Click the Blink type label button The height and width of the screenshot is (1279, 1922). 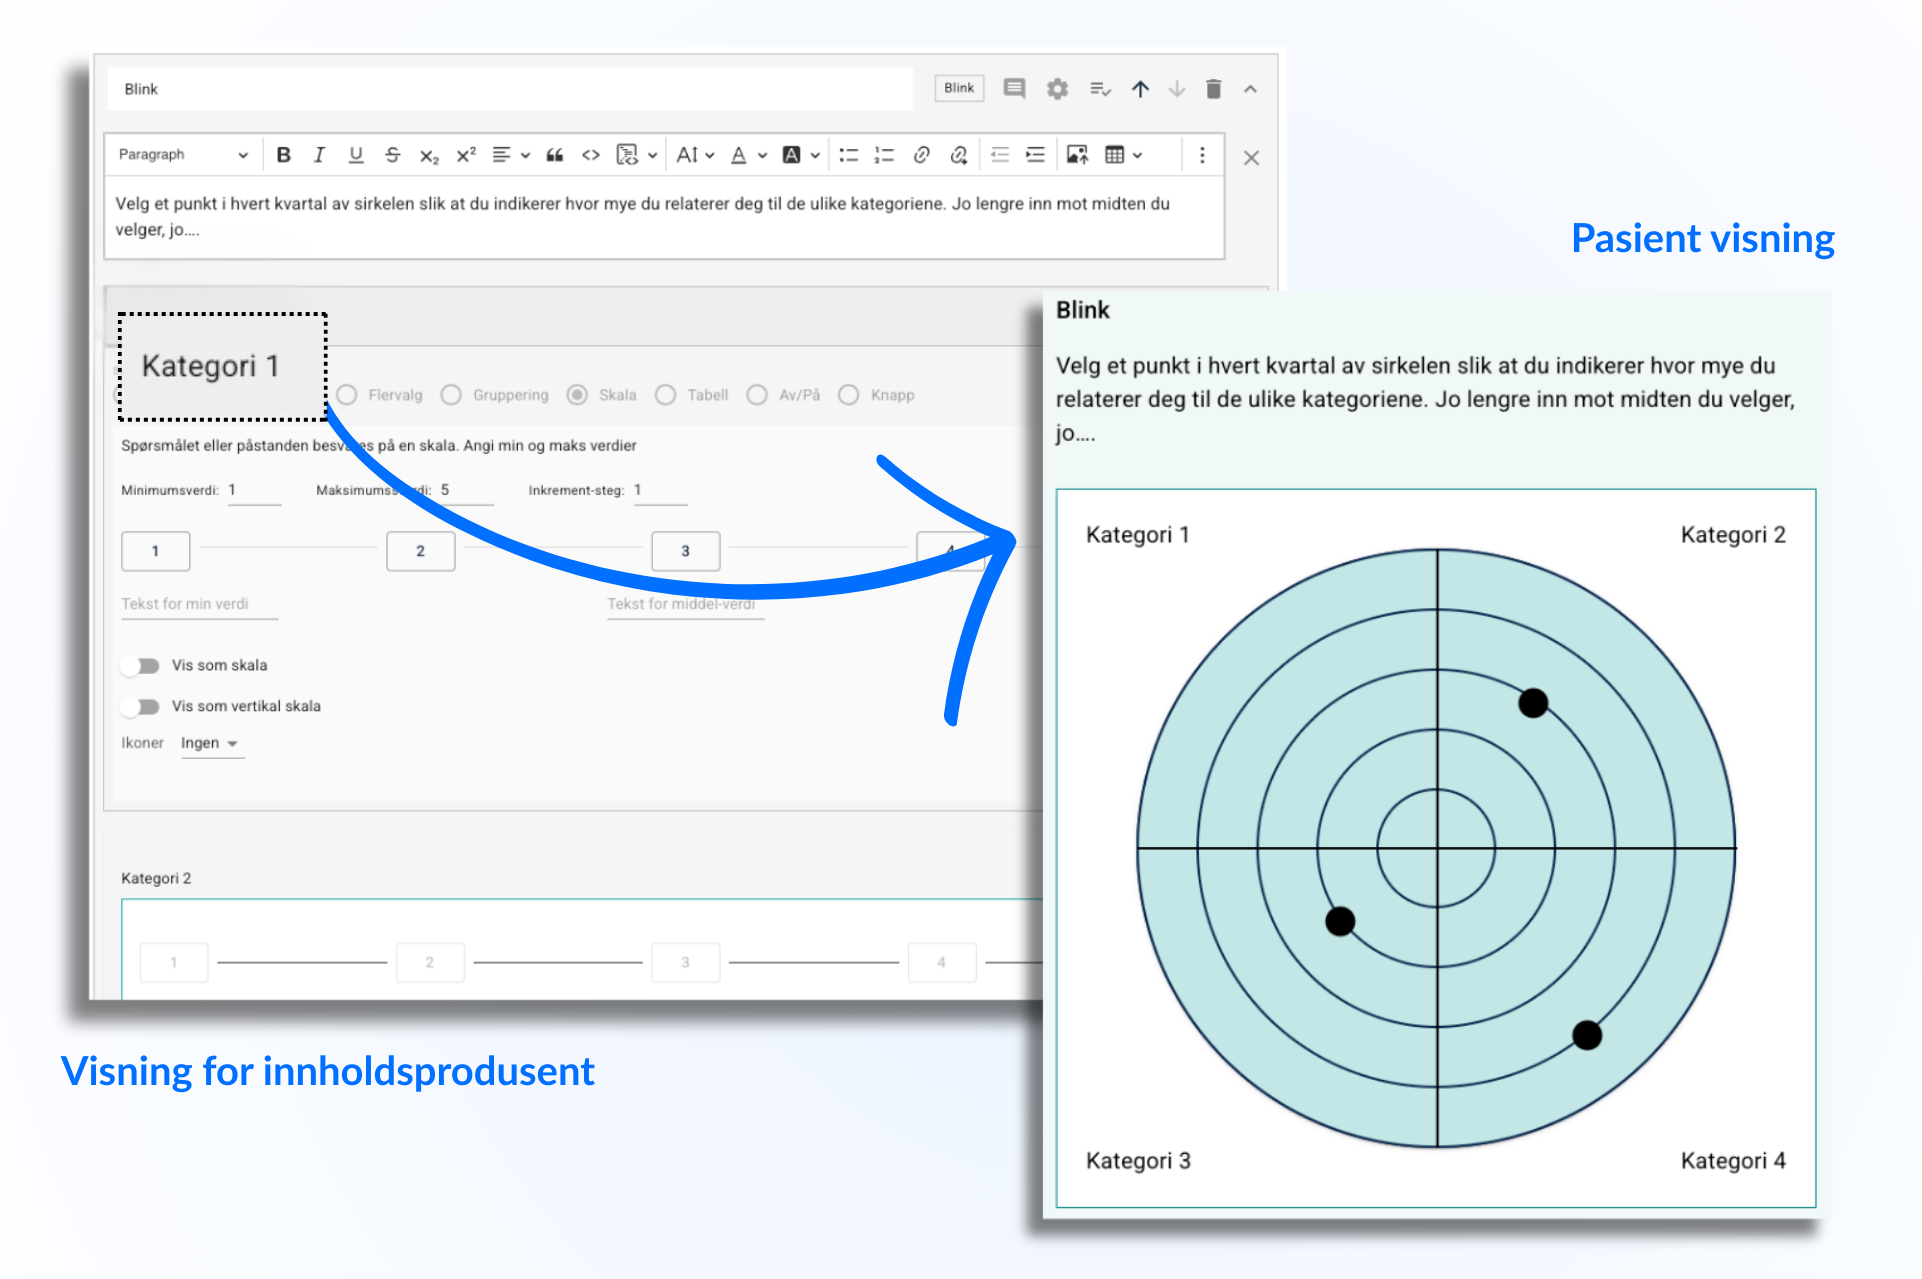pyautogui.click(x=958, y=88)
